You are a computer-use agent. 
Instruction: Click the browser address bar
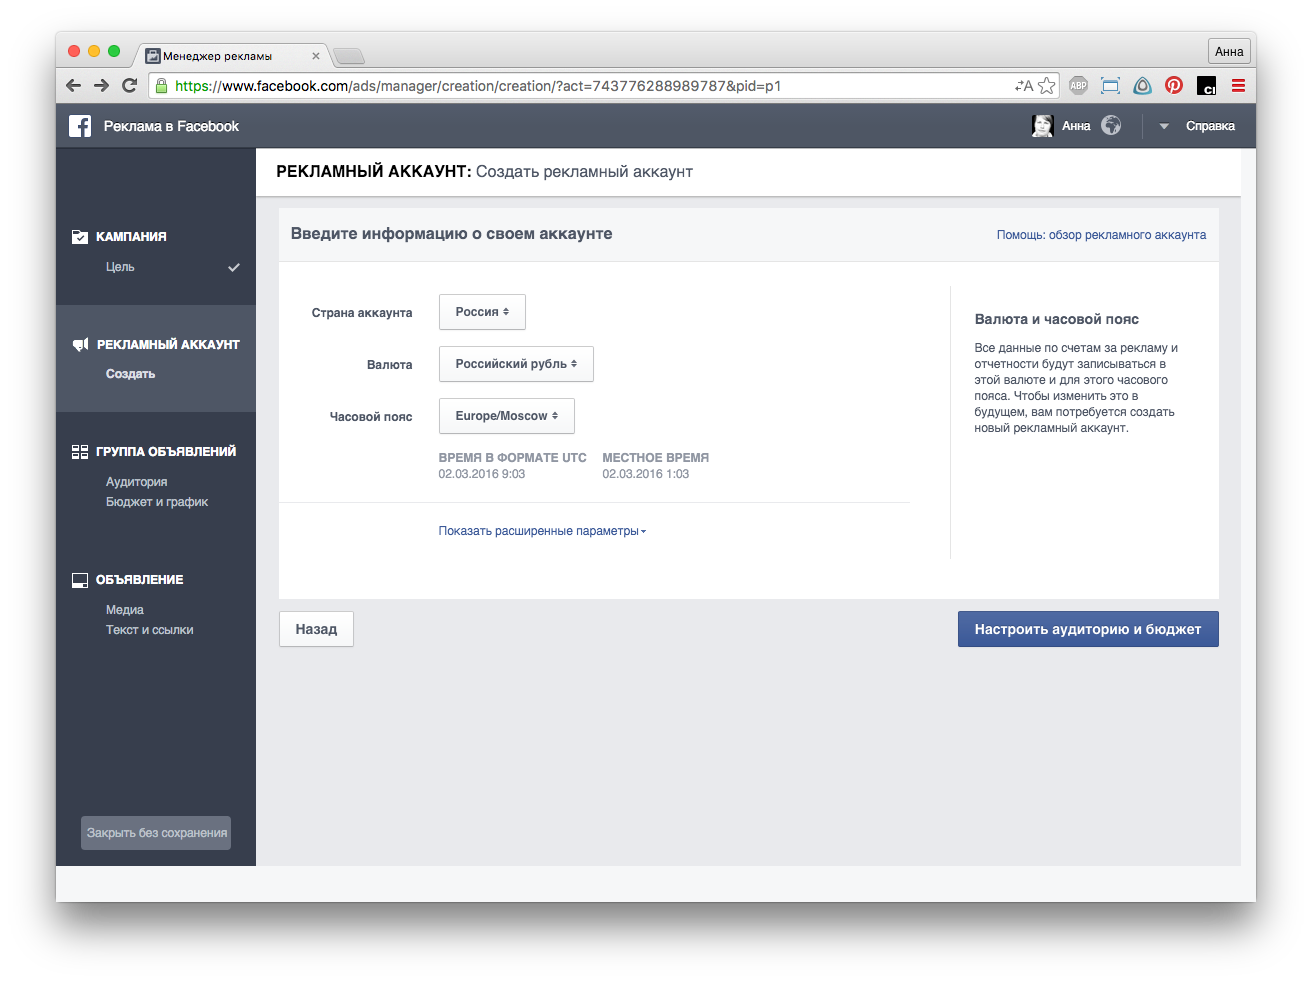(590, 86)
